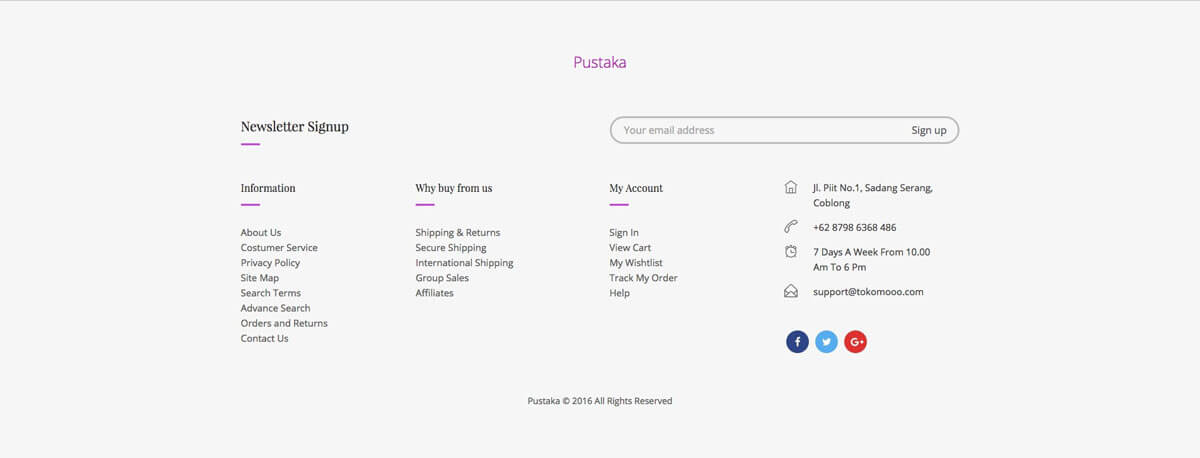Click the Sign In link

coord(624,233)
